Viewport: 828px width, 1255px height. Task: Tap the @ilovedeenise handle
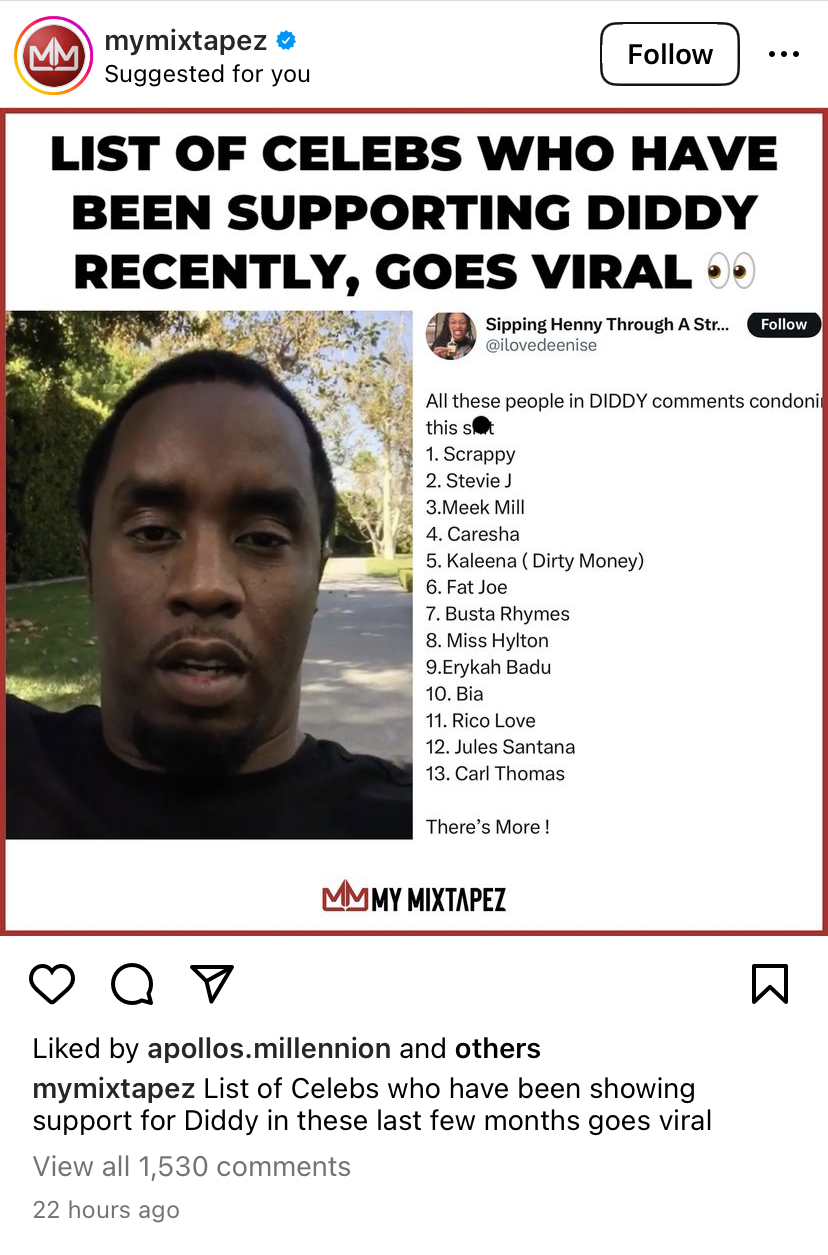click(541, 345)
